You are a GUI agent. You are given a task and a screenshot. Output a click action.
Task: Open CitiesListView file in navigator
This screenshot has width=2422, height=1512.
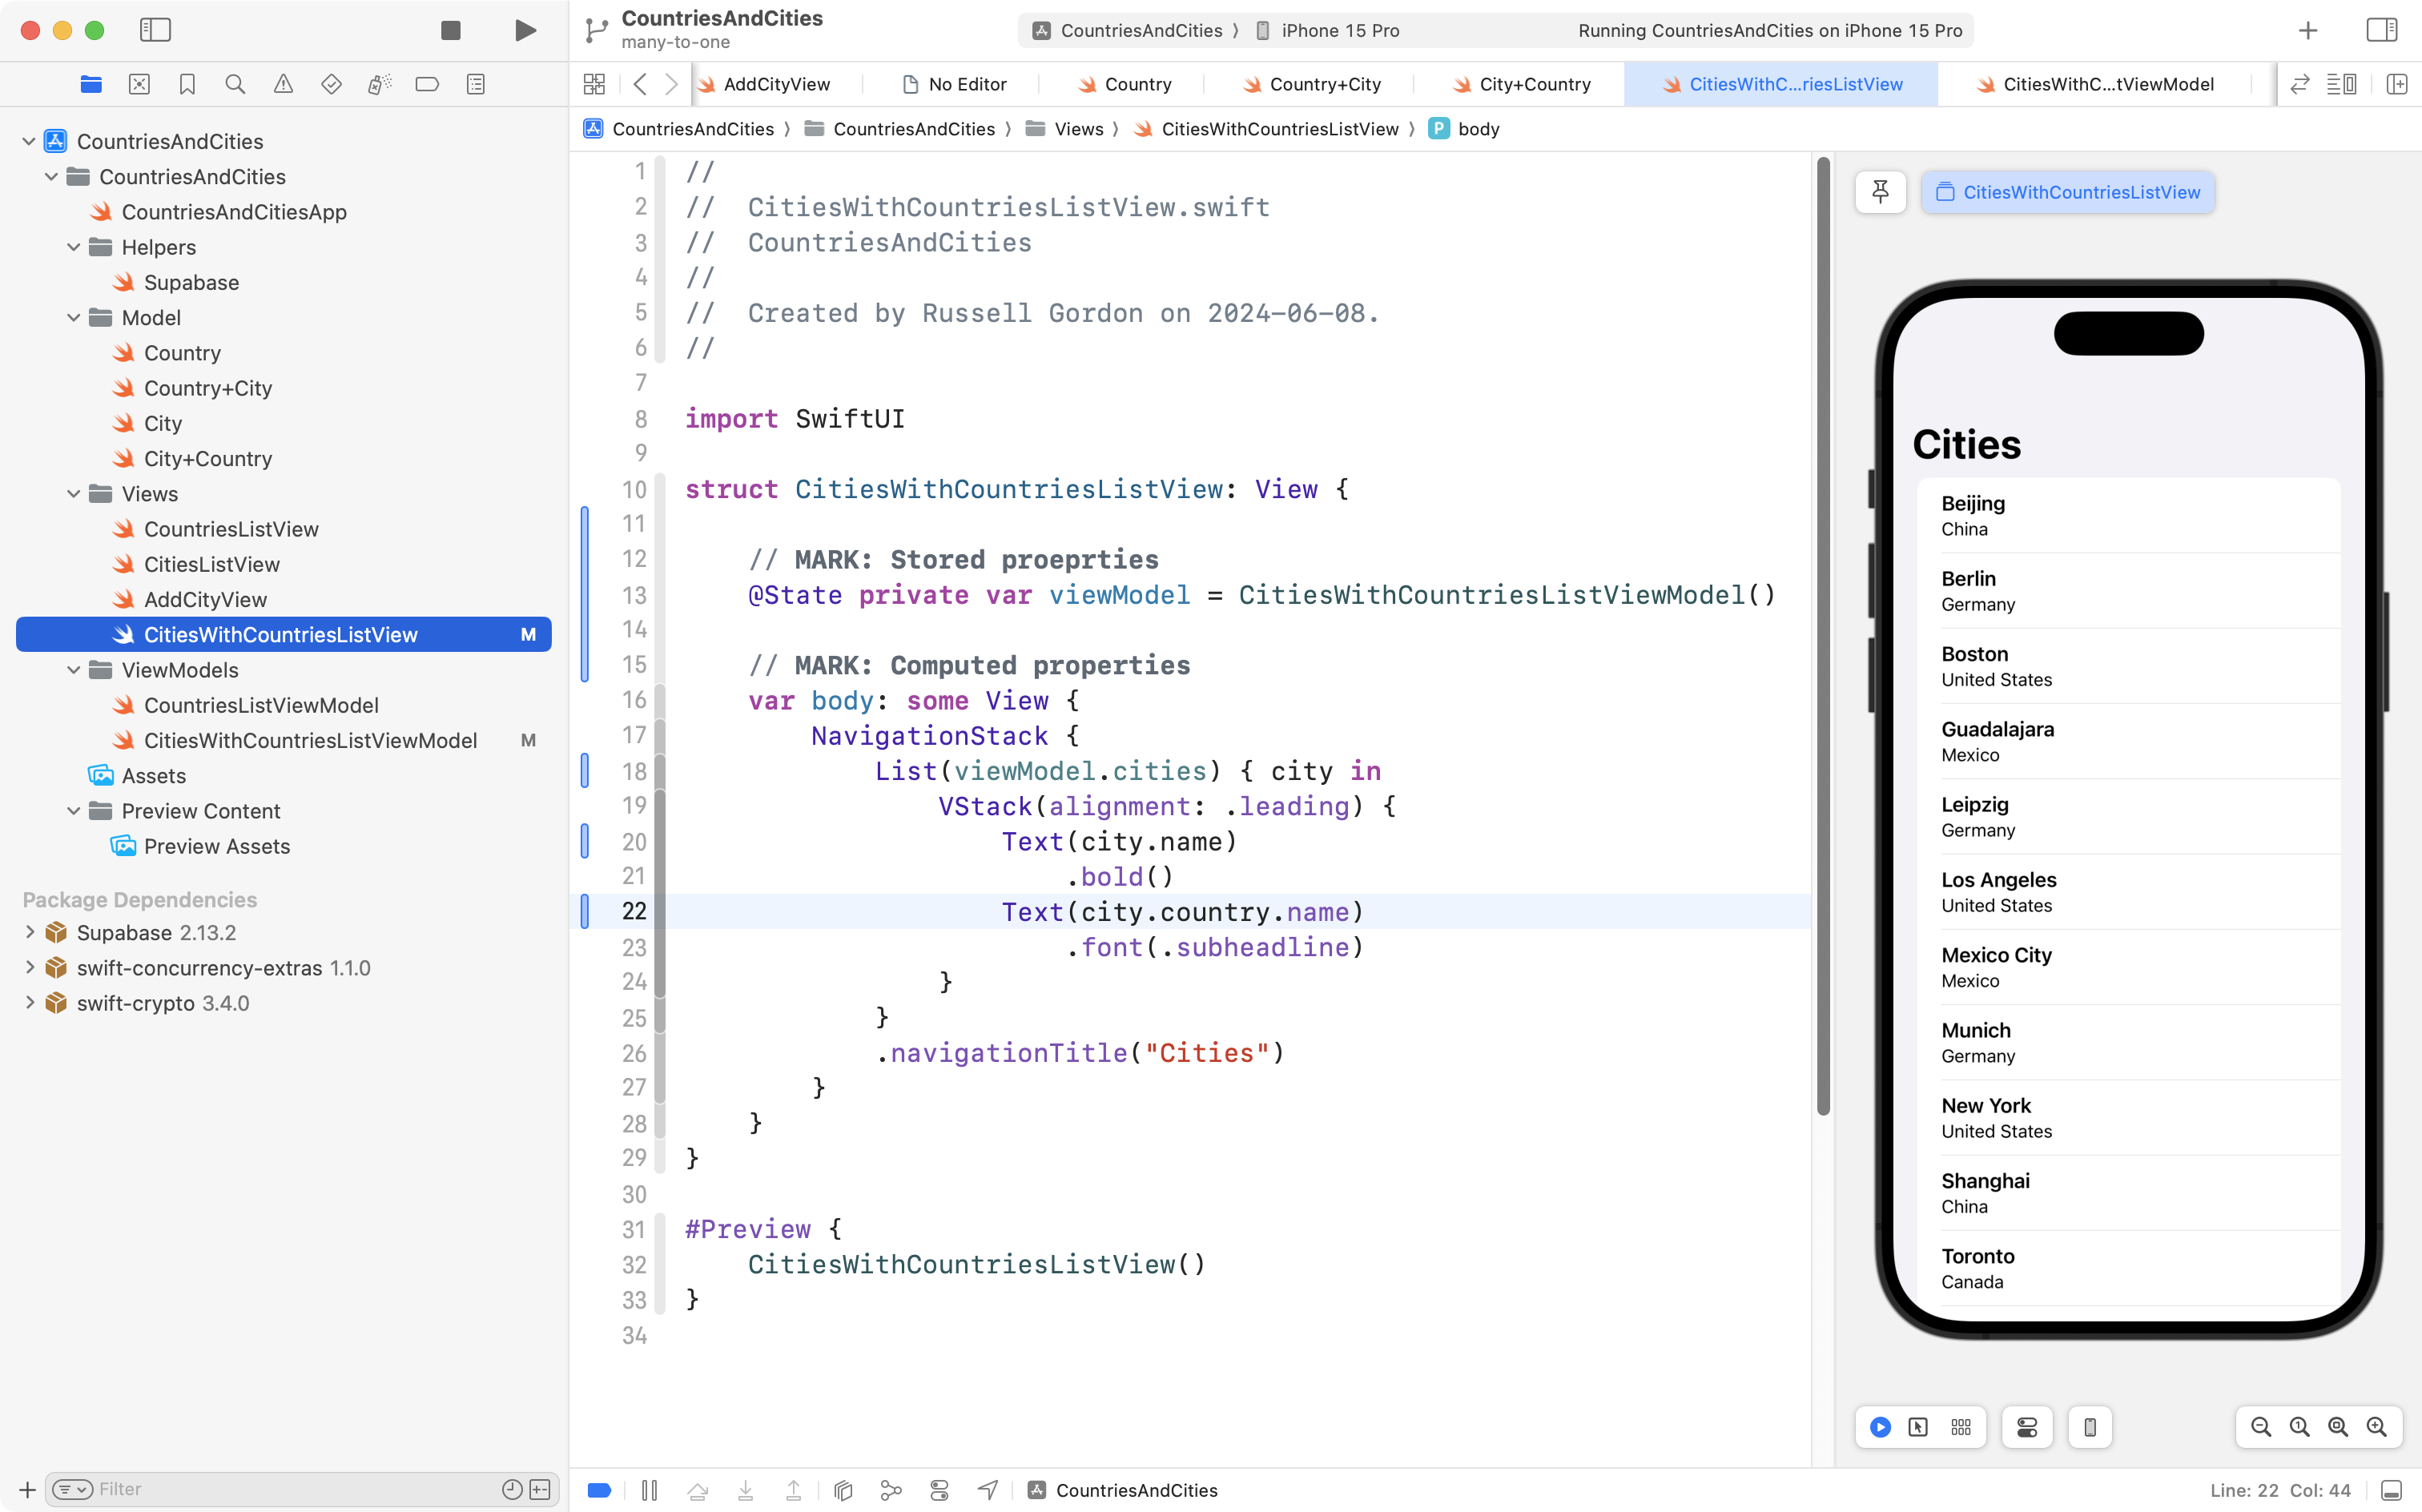point(212,564)
